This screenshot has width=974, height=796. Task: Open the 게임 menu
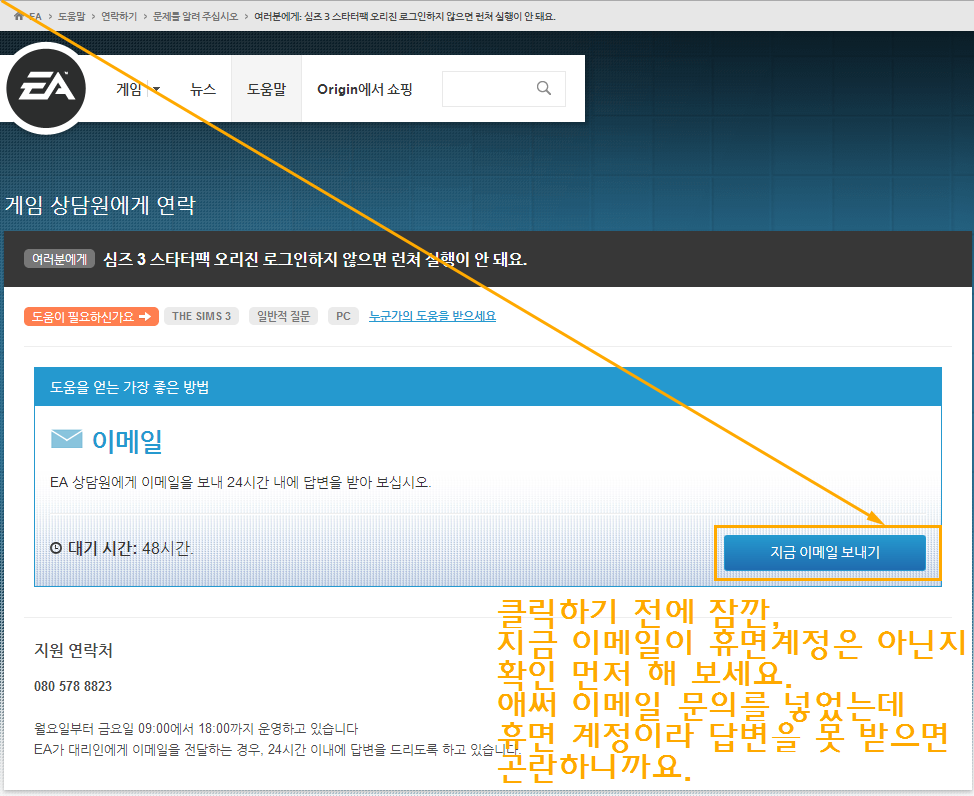129,89
